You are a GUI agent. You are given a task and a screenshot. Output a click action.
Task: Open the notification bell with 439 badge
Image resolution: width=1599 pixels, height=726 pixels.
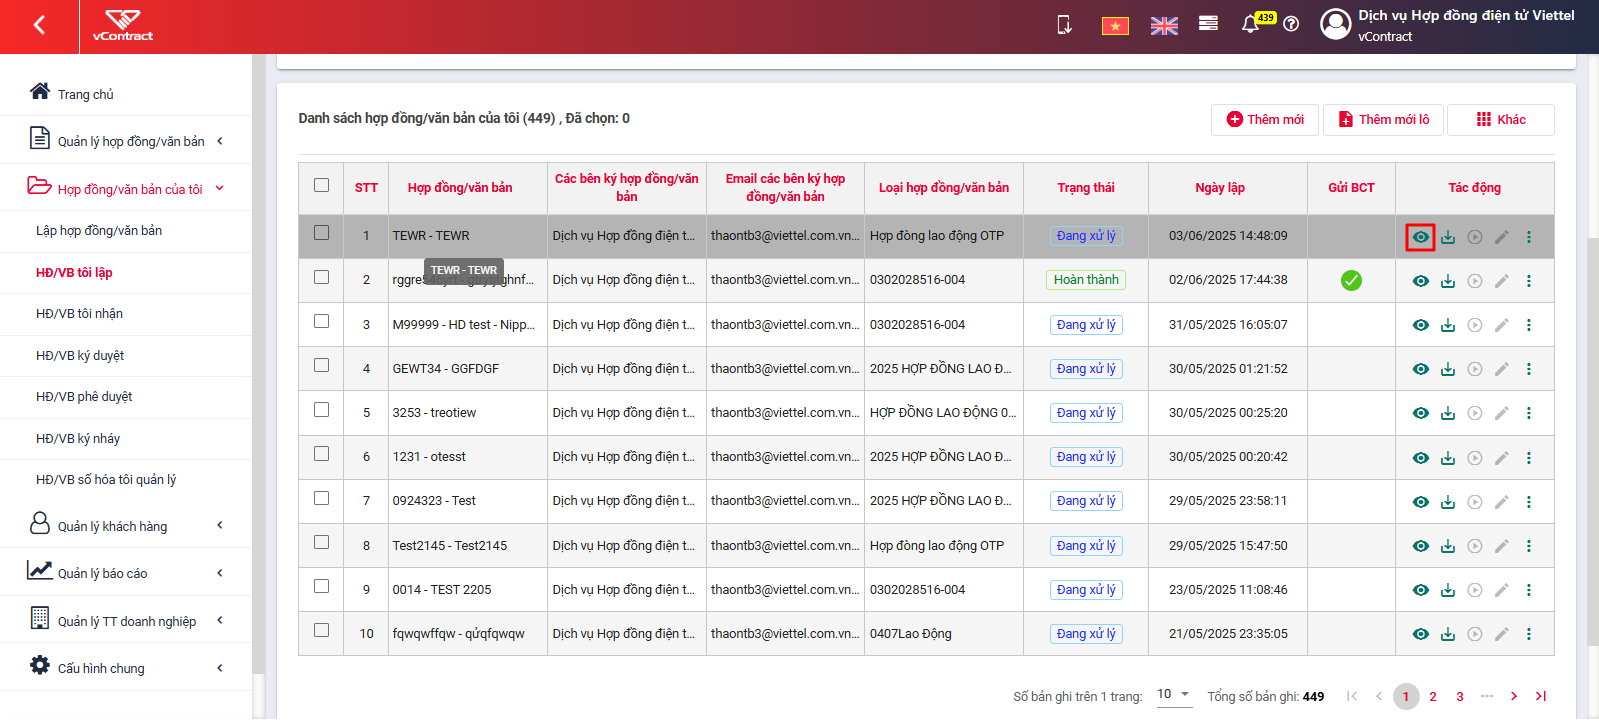1250,24
